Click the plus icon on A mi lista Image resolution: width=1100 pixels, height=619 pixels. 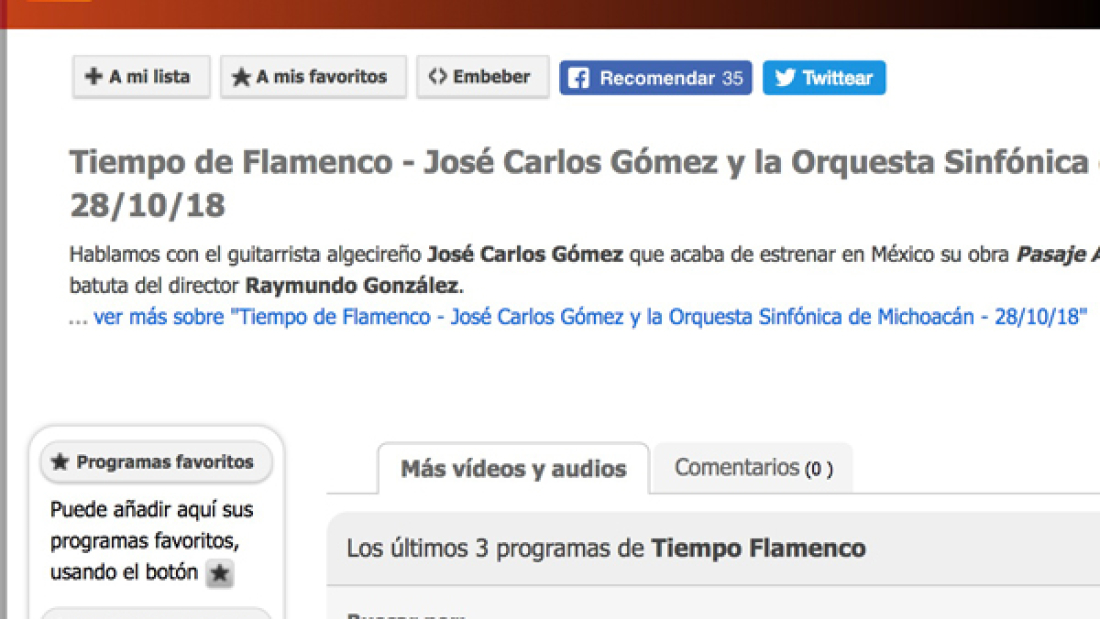(x=94, y=77)
